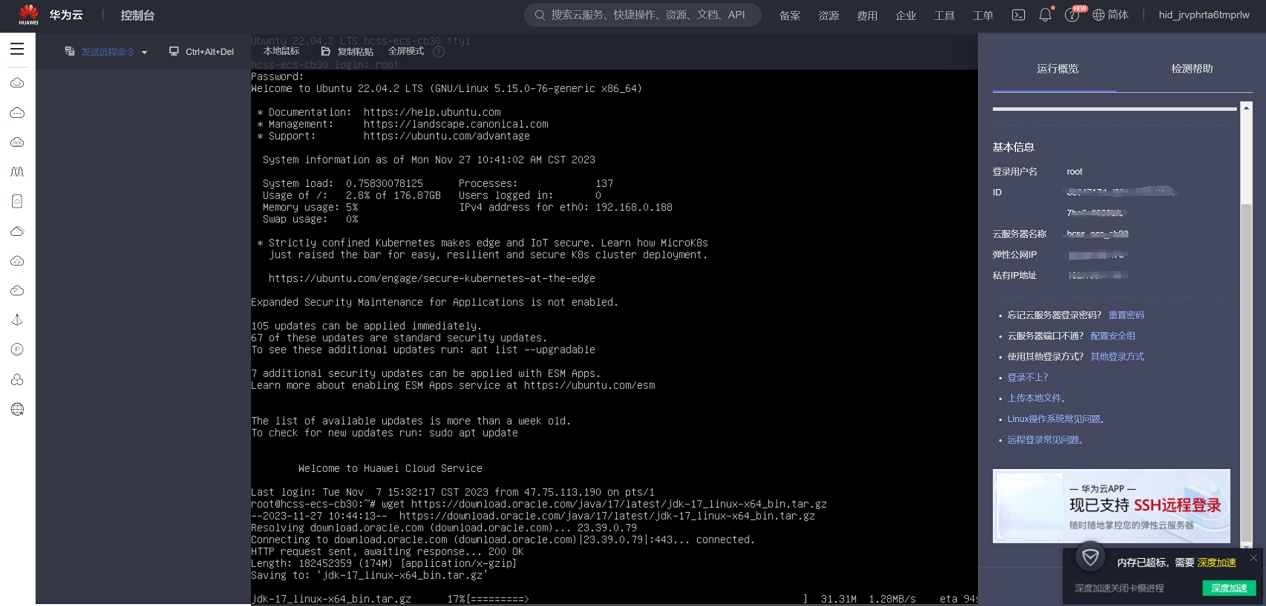Close the memory warning popup

(x=1253, y=558)
